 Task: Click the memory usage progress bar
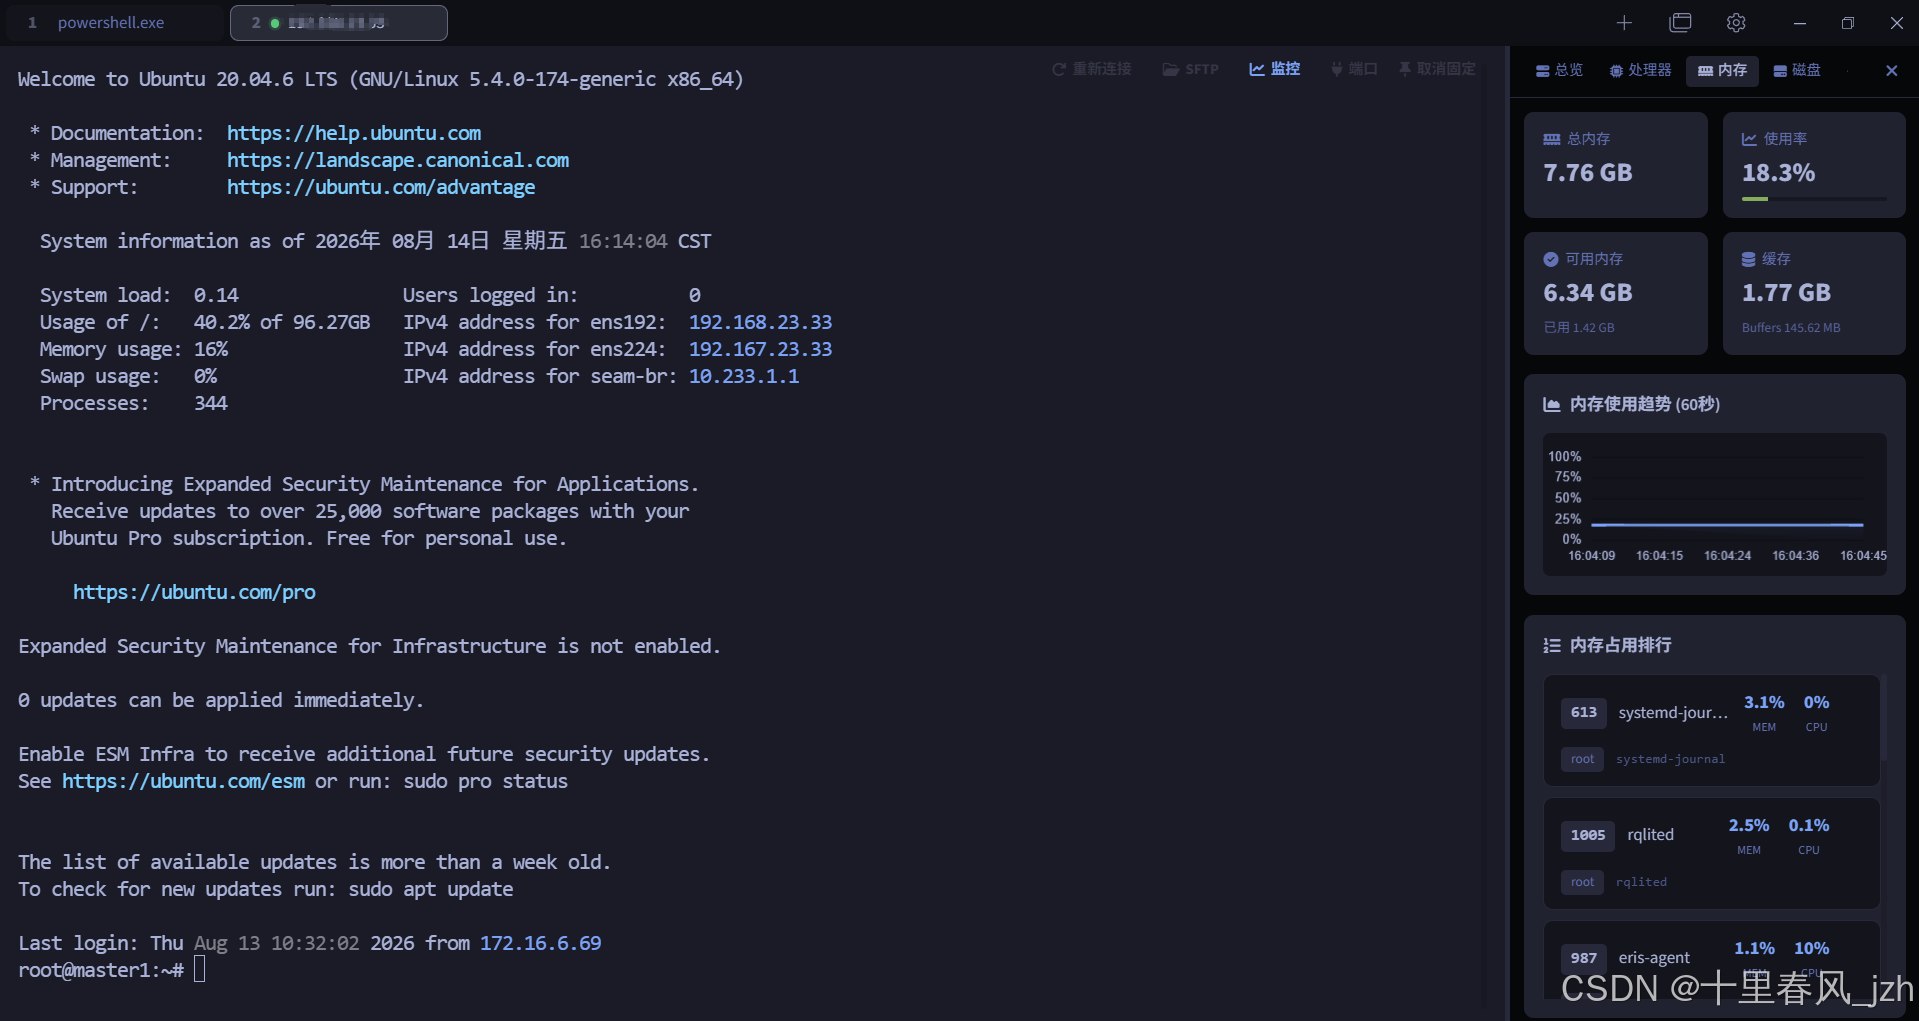pos(1814,199)
